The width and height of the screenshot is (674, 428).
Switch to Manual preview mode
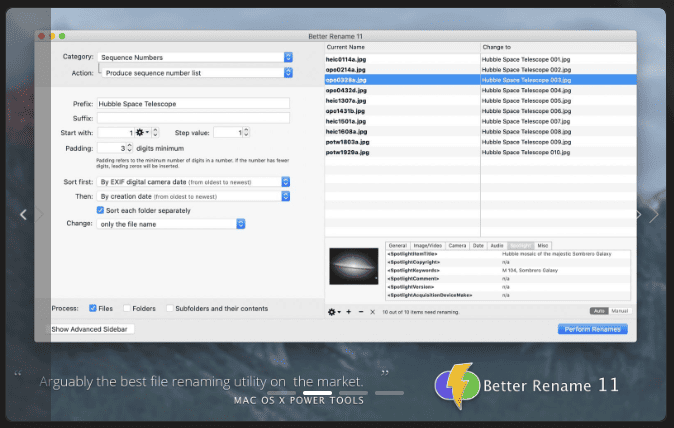[x=619, y=311]
